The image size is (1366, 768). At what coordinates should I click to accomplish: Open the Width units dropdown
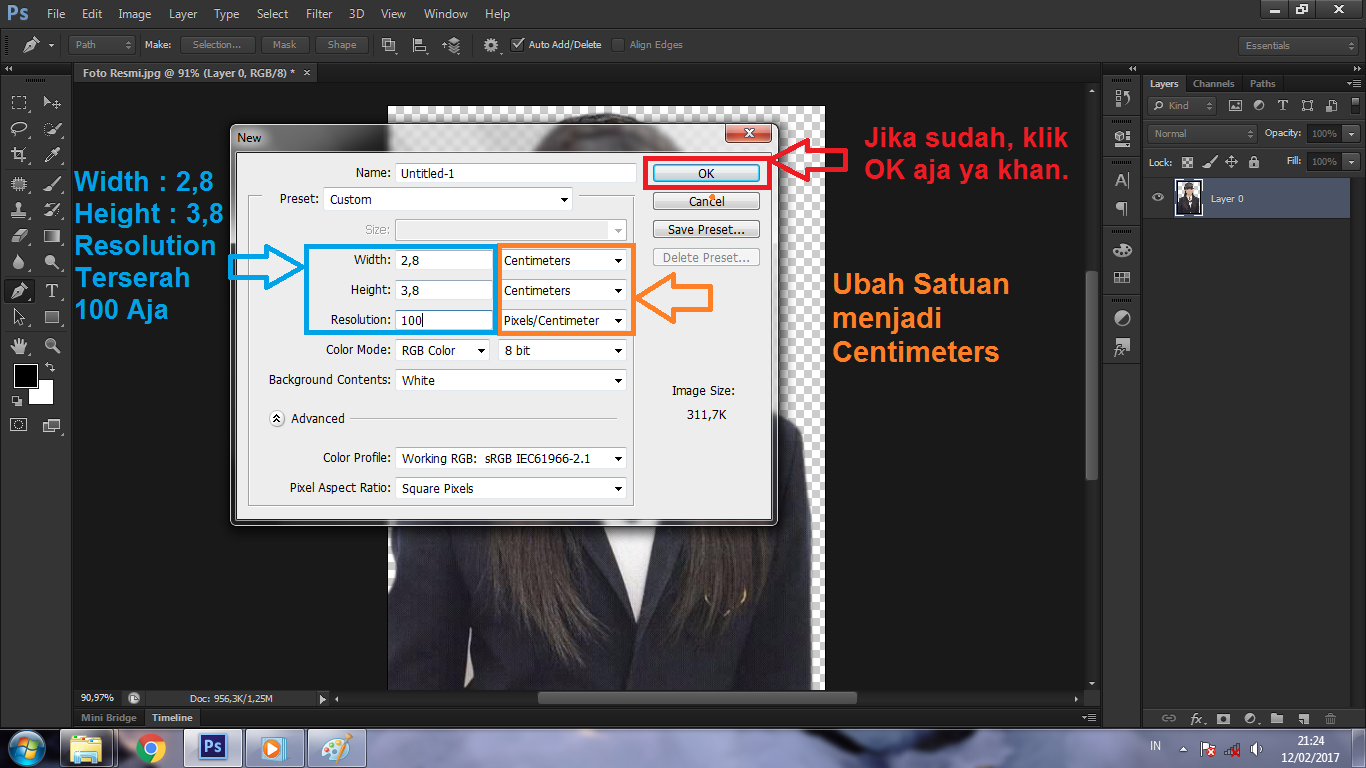564,260
